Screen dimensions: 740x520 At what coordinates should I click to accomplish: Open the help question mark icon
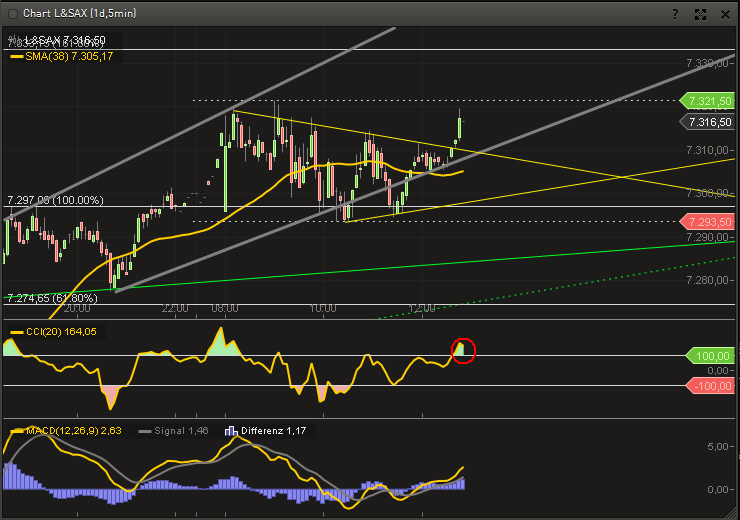pos(675,14)
